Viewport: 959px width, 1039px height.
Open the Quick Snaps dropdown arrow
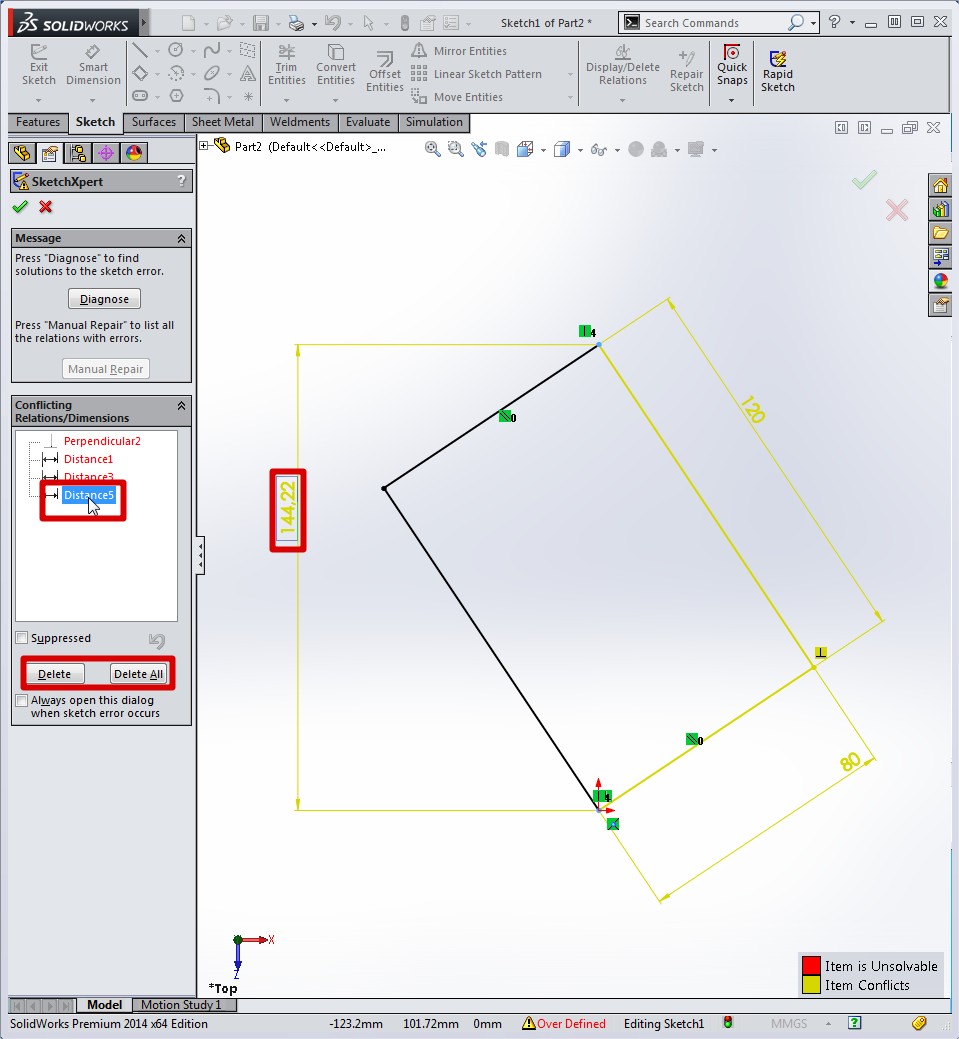731,99
